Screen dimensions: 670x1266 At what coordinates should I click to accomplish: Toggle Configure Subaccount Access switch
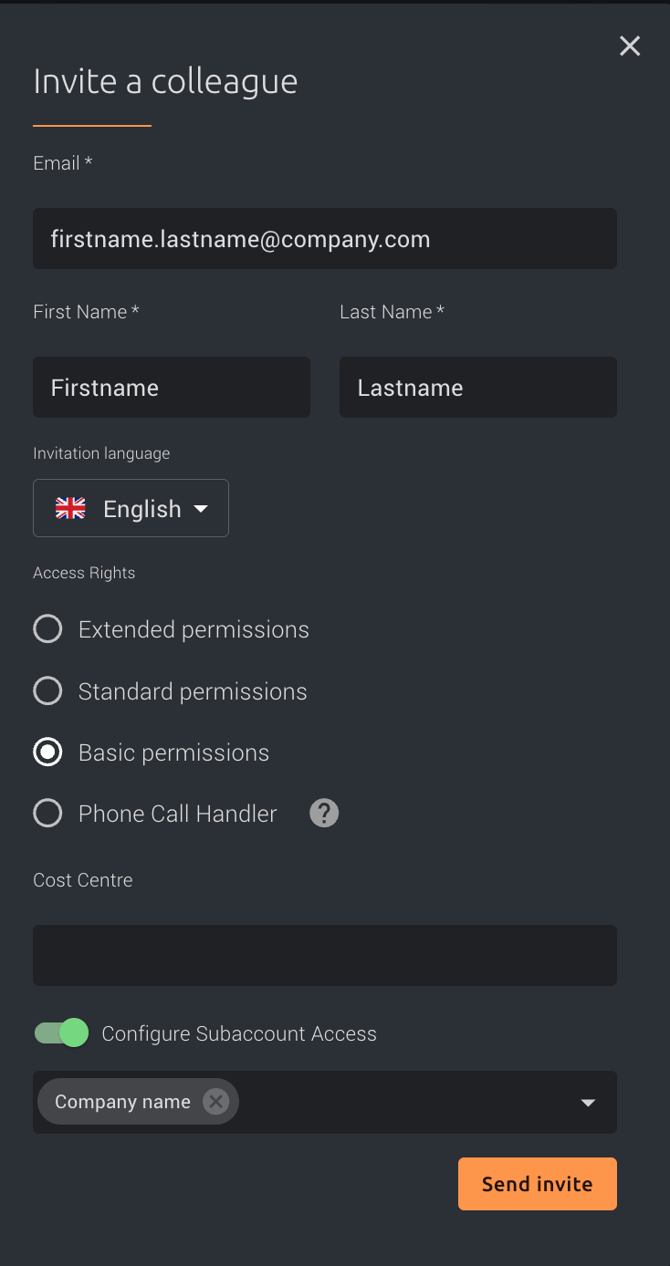point(61,1033)
